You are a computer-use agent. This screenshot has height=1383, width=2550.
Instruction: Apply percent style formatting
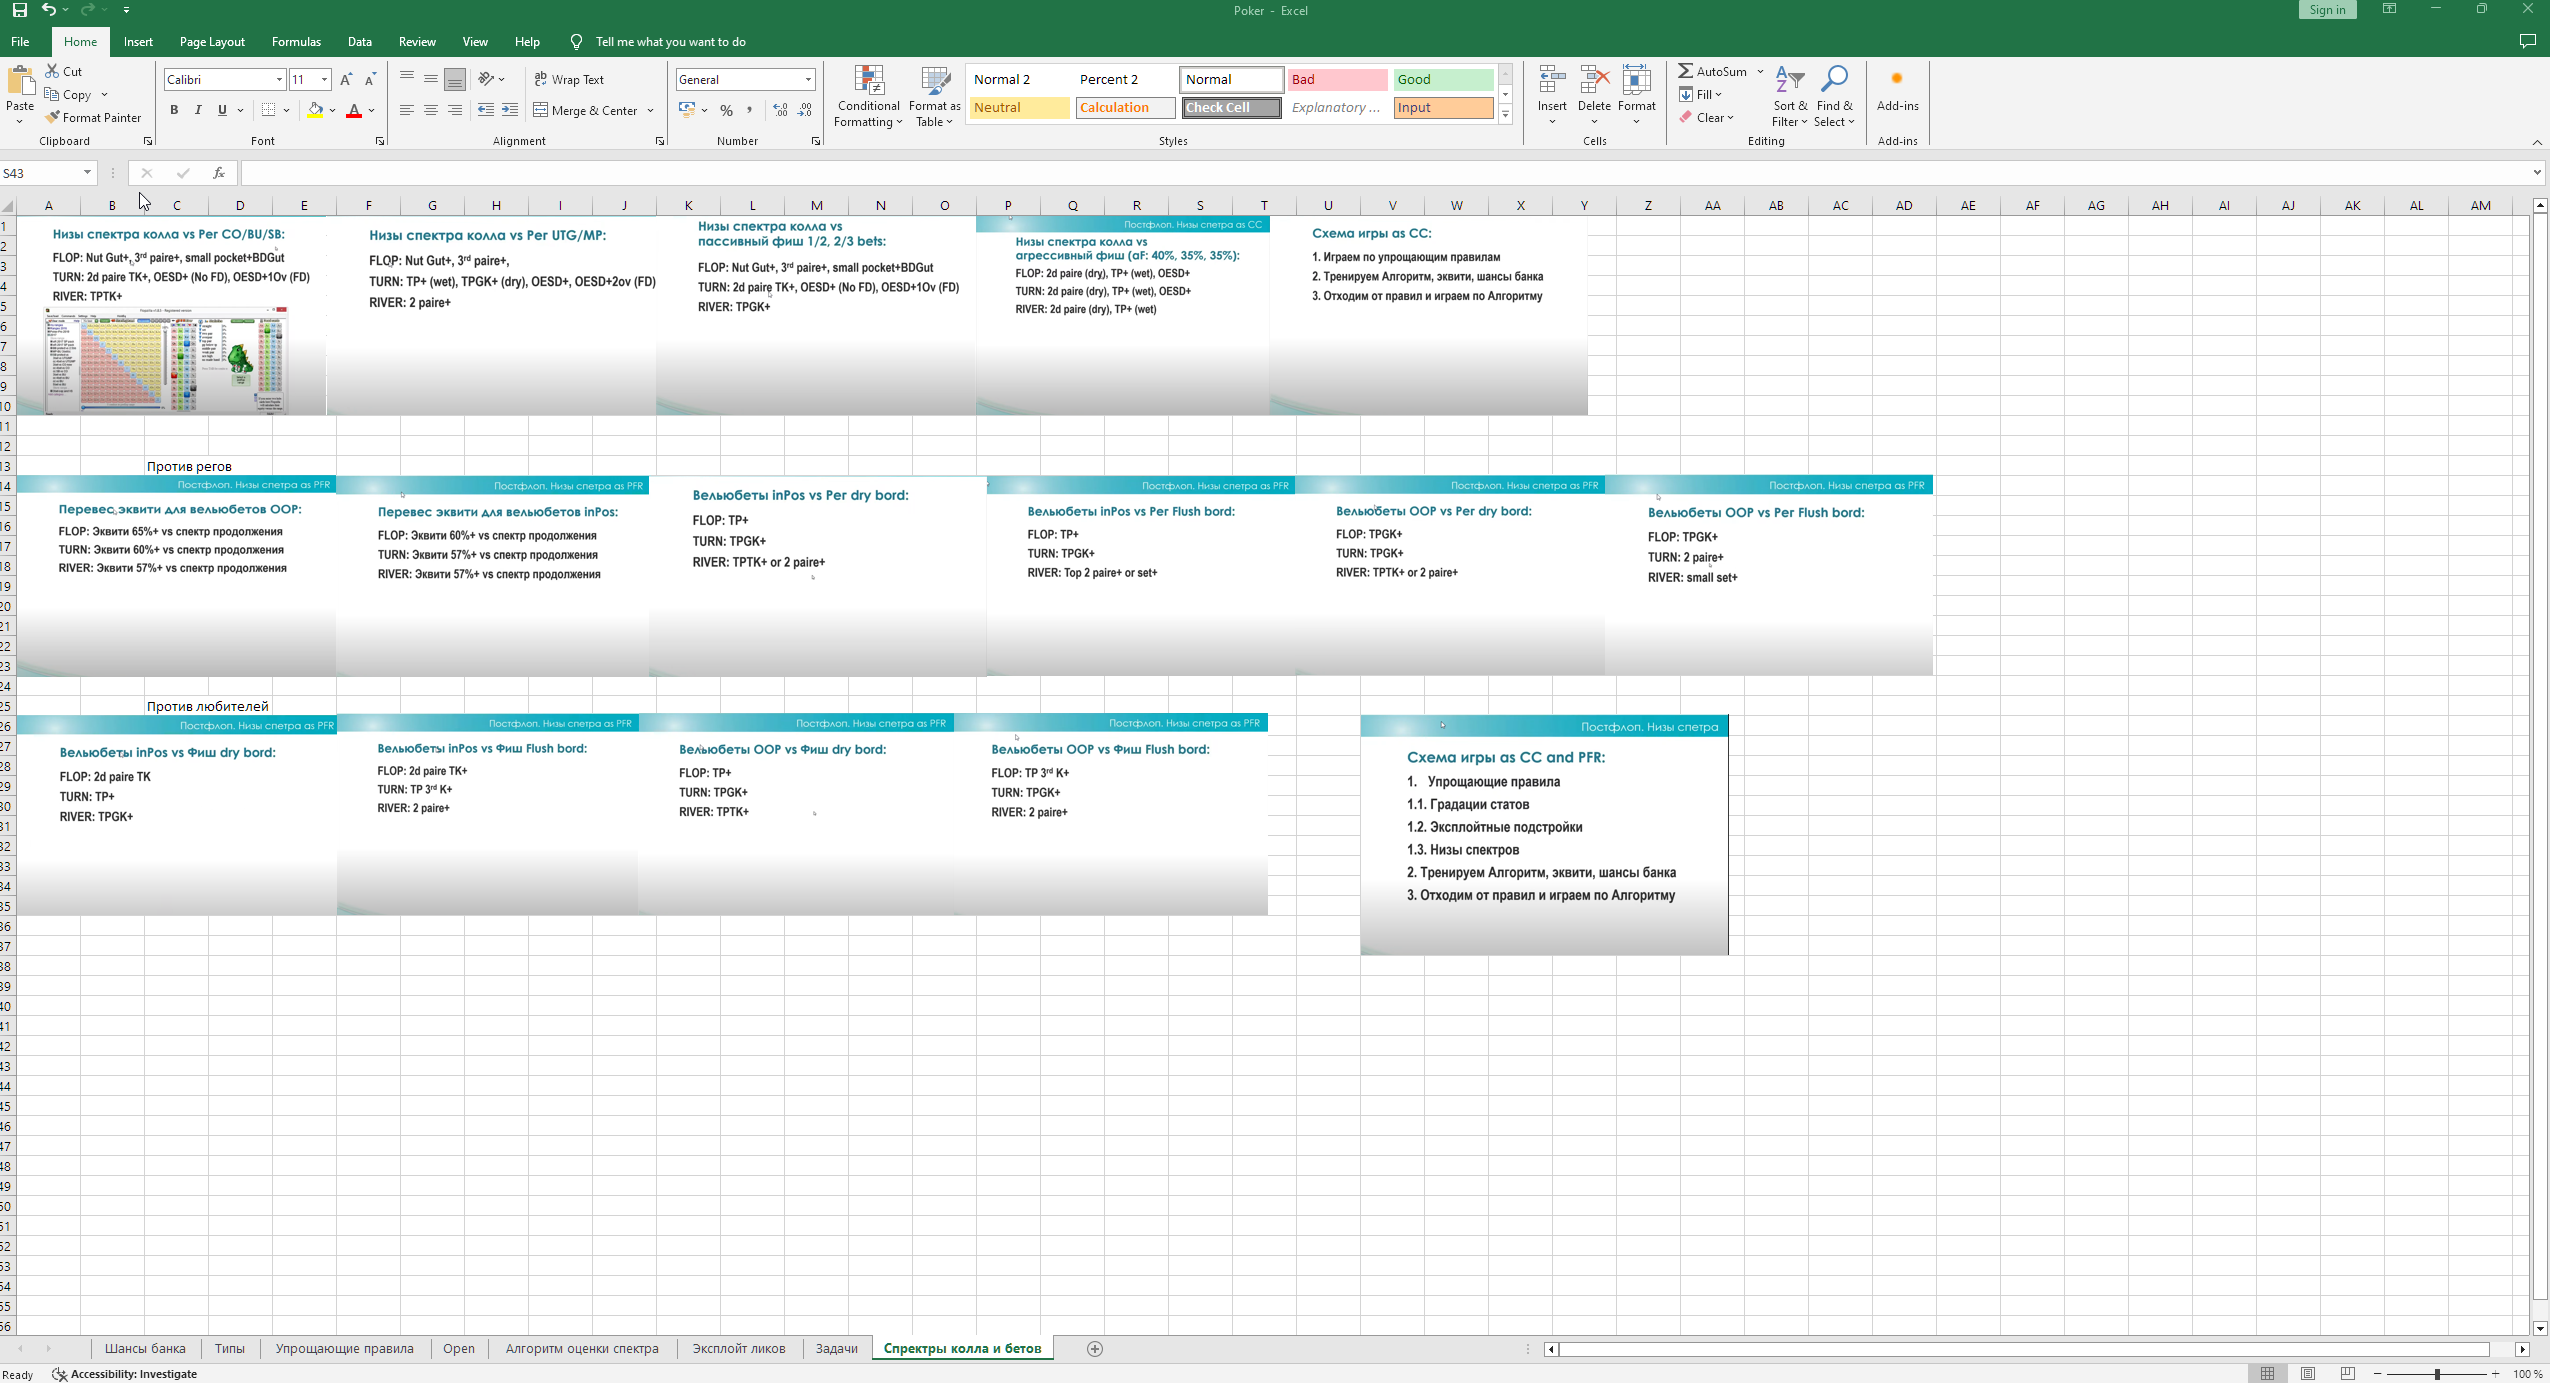pyautogui.click(x=726, y=110)
